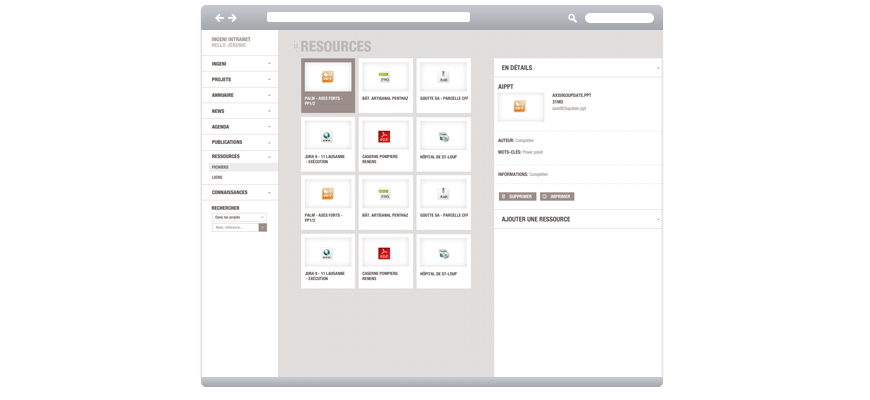Click the Supprimer button
This screenshot has height=400, width=870.
pos(517,197)
